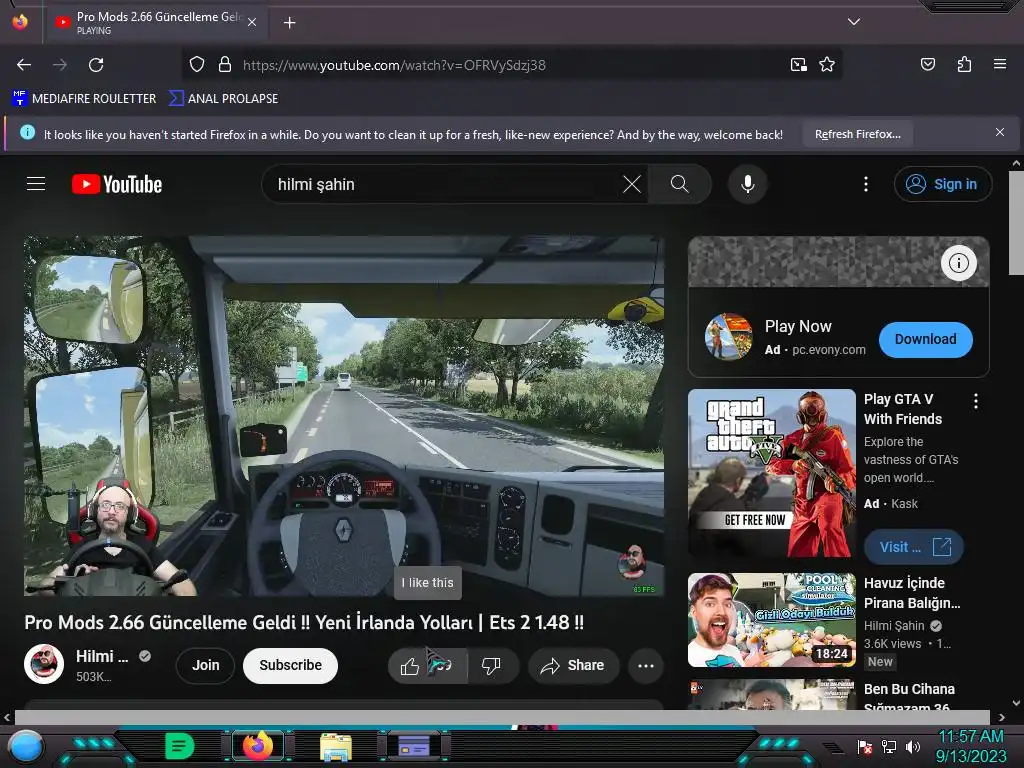Open the Firefox hamburger application menu
Screen dimensions: 1024x768
(999, 64)
